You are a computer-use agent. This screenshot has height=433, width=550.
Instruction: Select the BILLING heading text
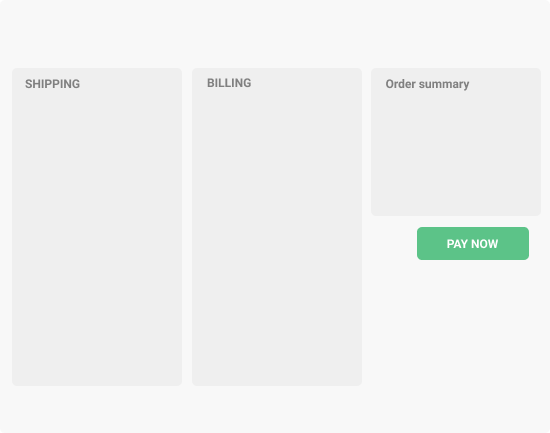[229, 83]
